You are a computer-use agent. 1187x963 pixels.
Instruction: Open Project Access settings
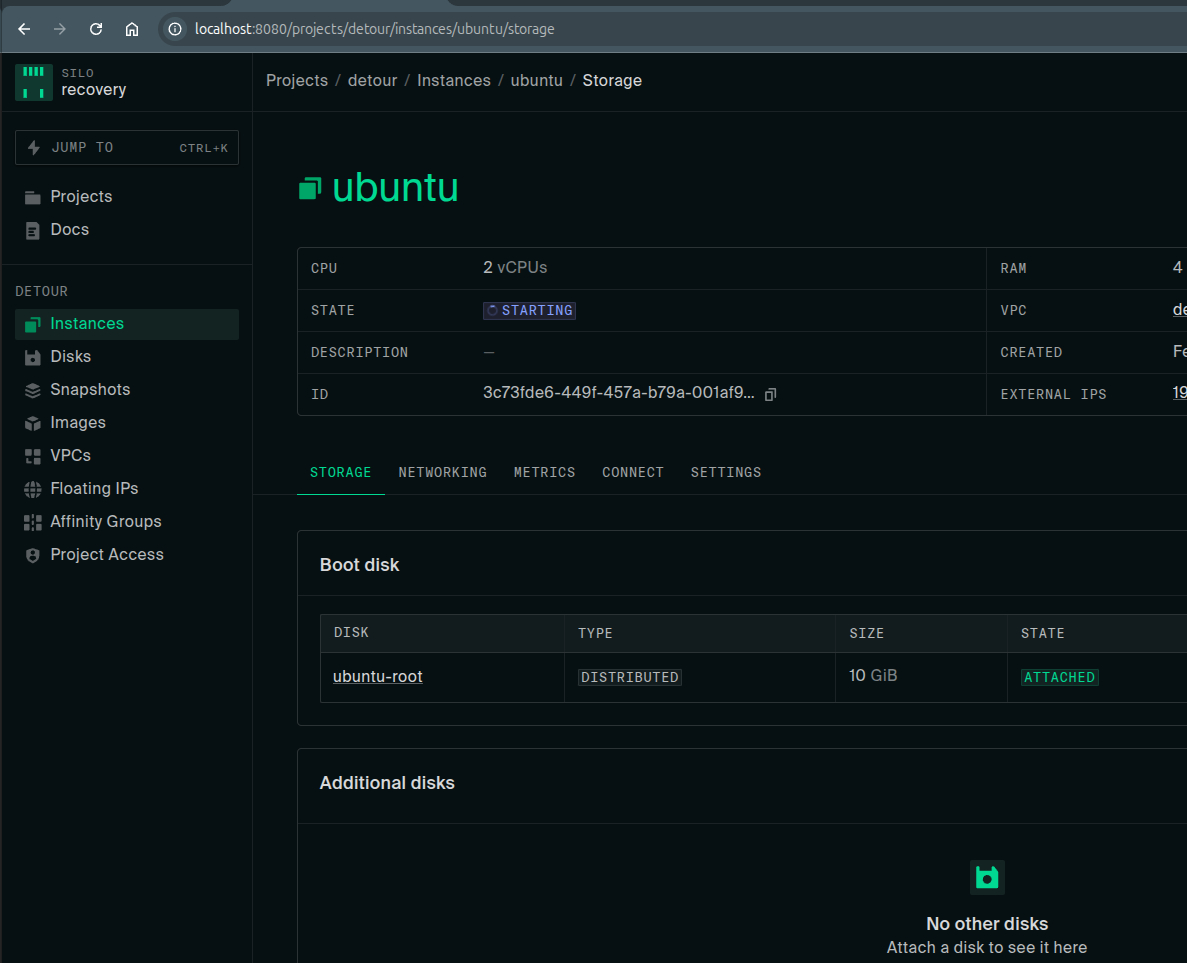coord(106,555)
